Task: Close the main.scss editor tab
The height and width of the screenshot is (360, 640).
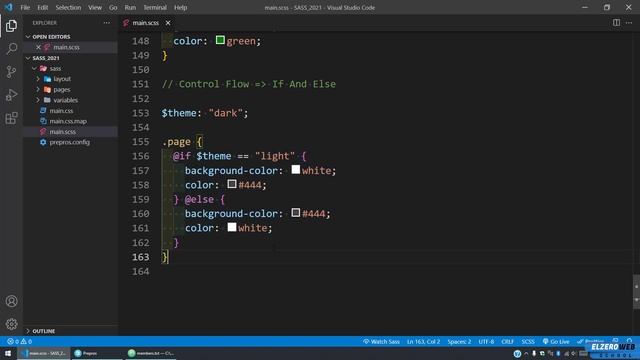Action: (x=168, y=23)
